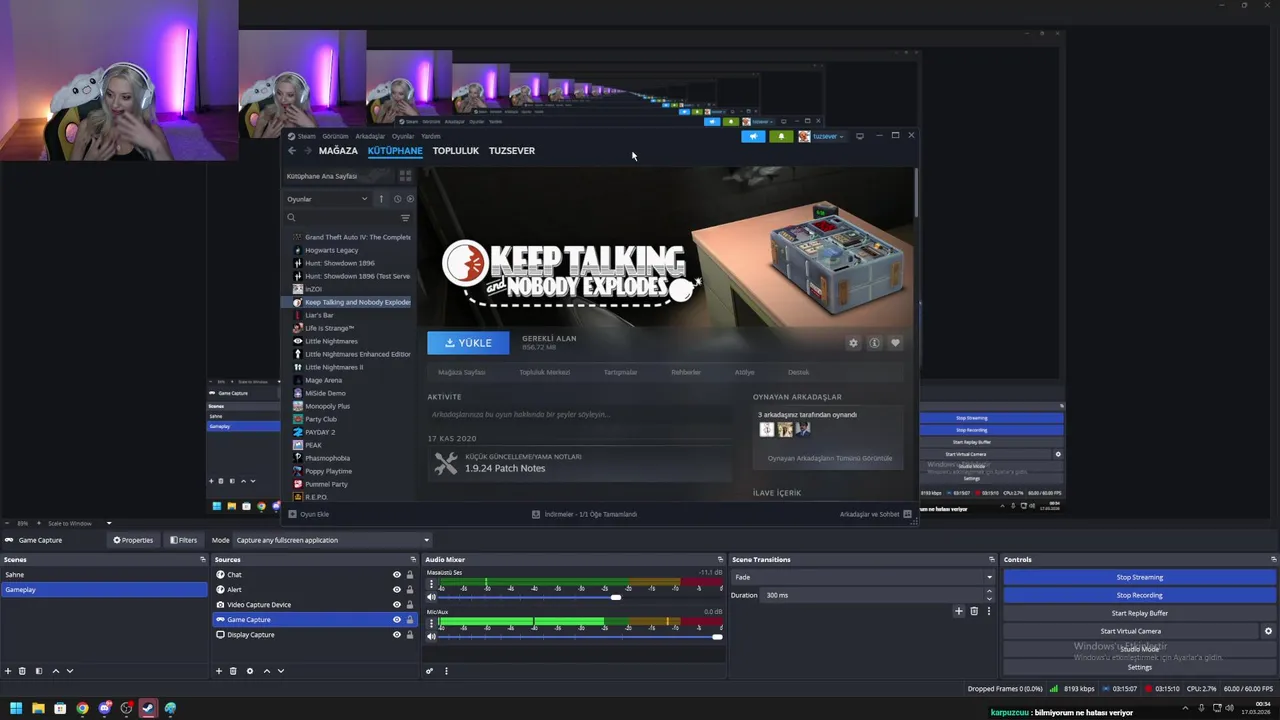Switch Steam library to grid view icon
Viewport: 1280px width, 720px height.
pos(405,176)
